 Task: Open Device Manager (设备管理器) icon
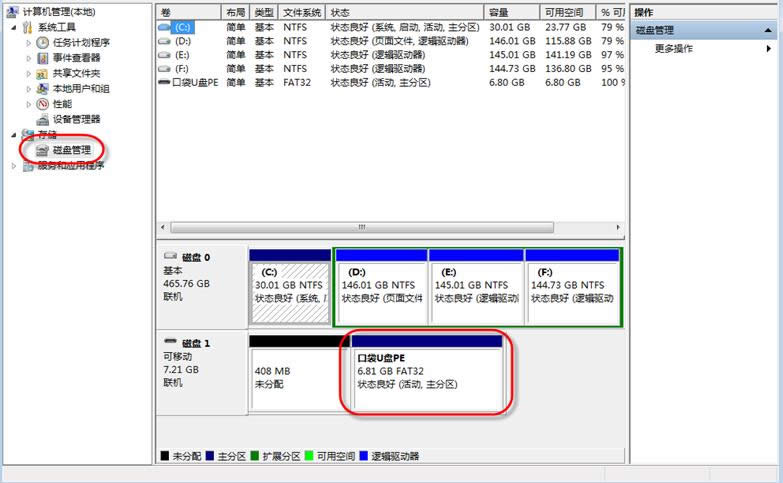[x=42, y=119]
